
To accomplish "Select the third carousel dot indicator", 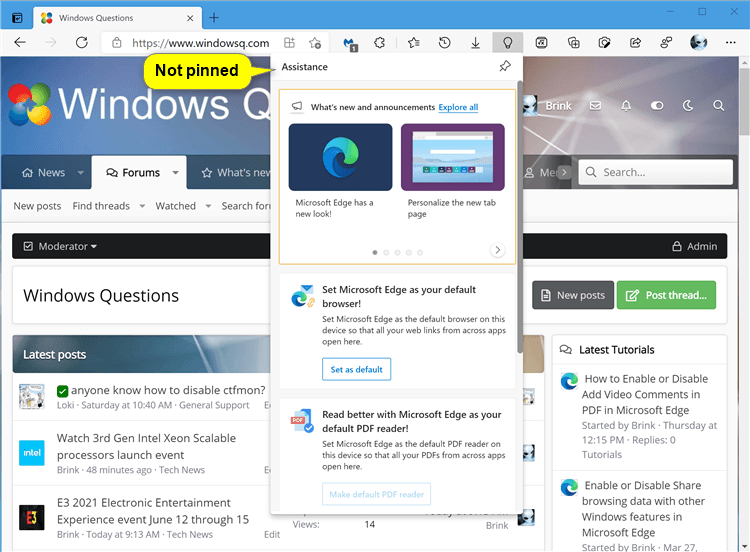I will (397, 253).
